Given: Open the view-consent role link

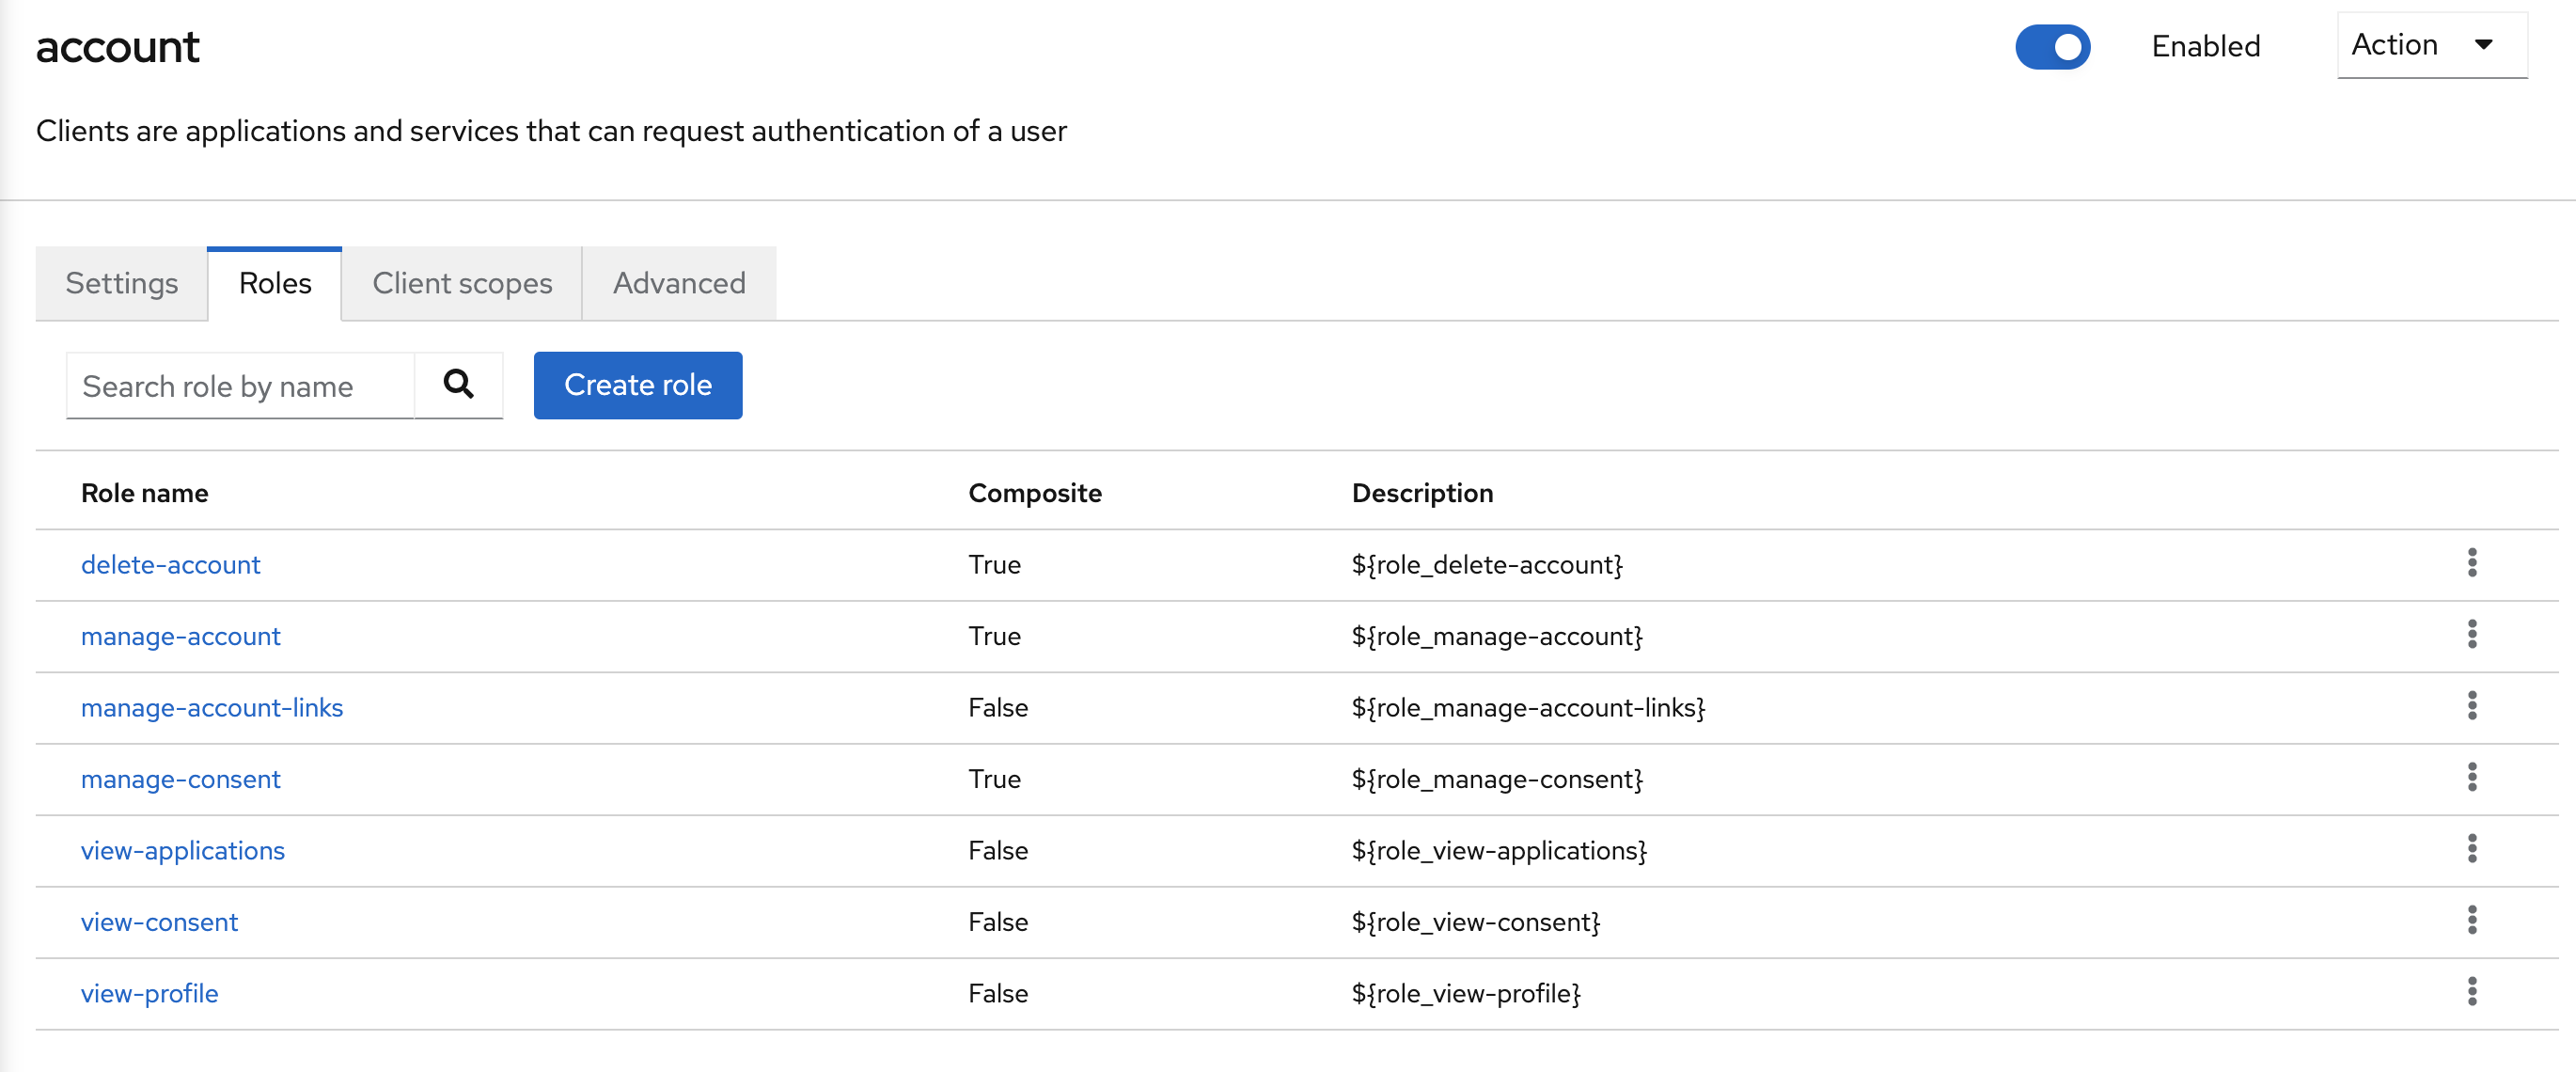Looking at the screenshot, I should point(160,922).
